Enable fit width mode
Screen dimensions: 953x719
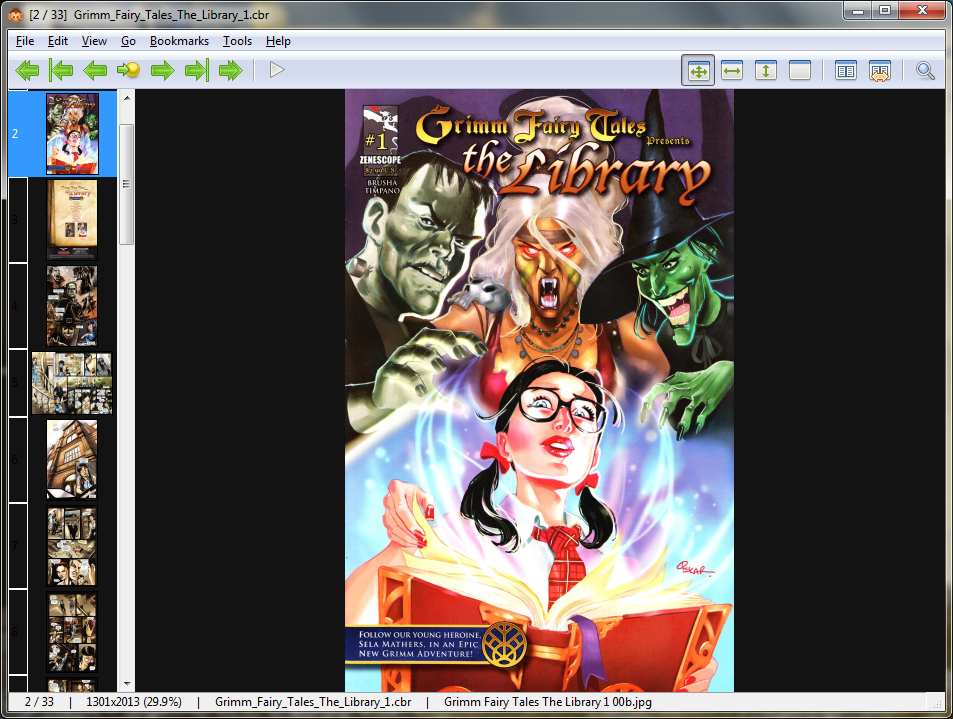732,71
